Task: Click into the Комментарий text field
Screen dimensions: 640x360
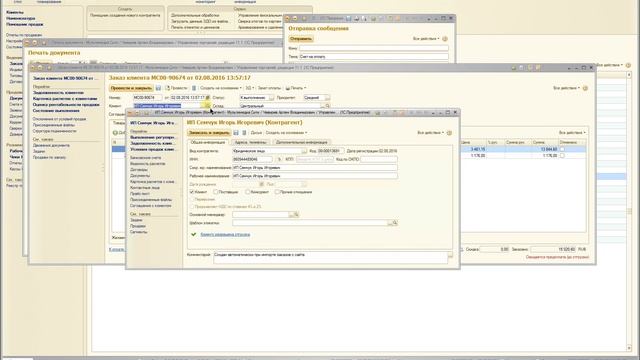Action: point(331,258)
